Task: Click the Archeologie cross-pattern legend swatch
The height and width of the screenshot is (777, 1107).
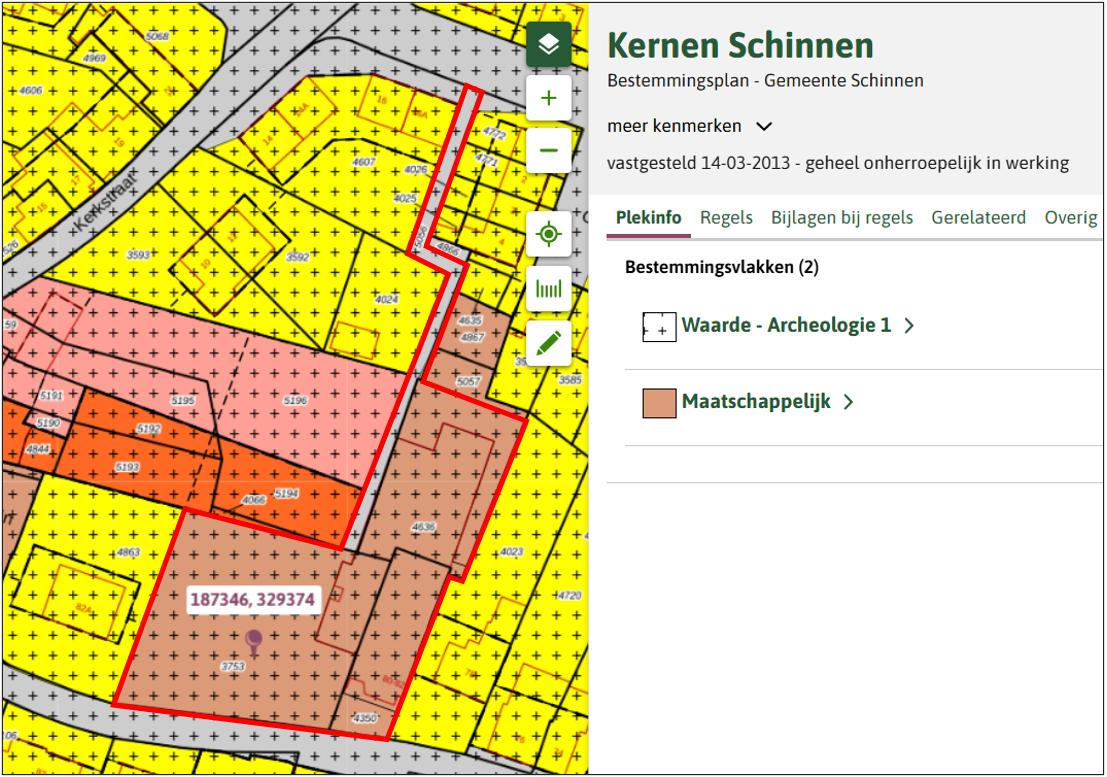Action: pos(659,327)
